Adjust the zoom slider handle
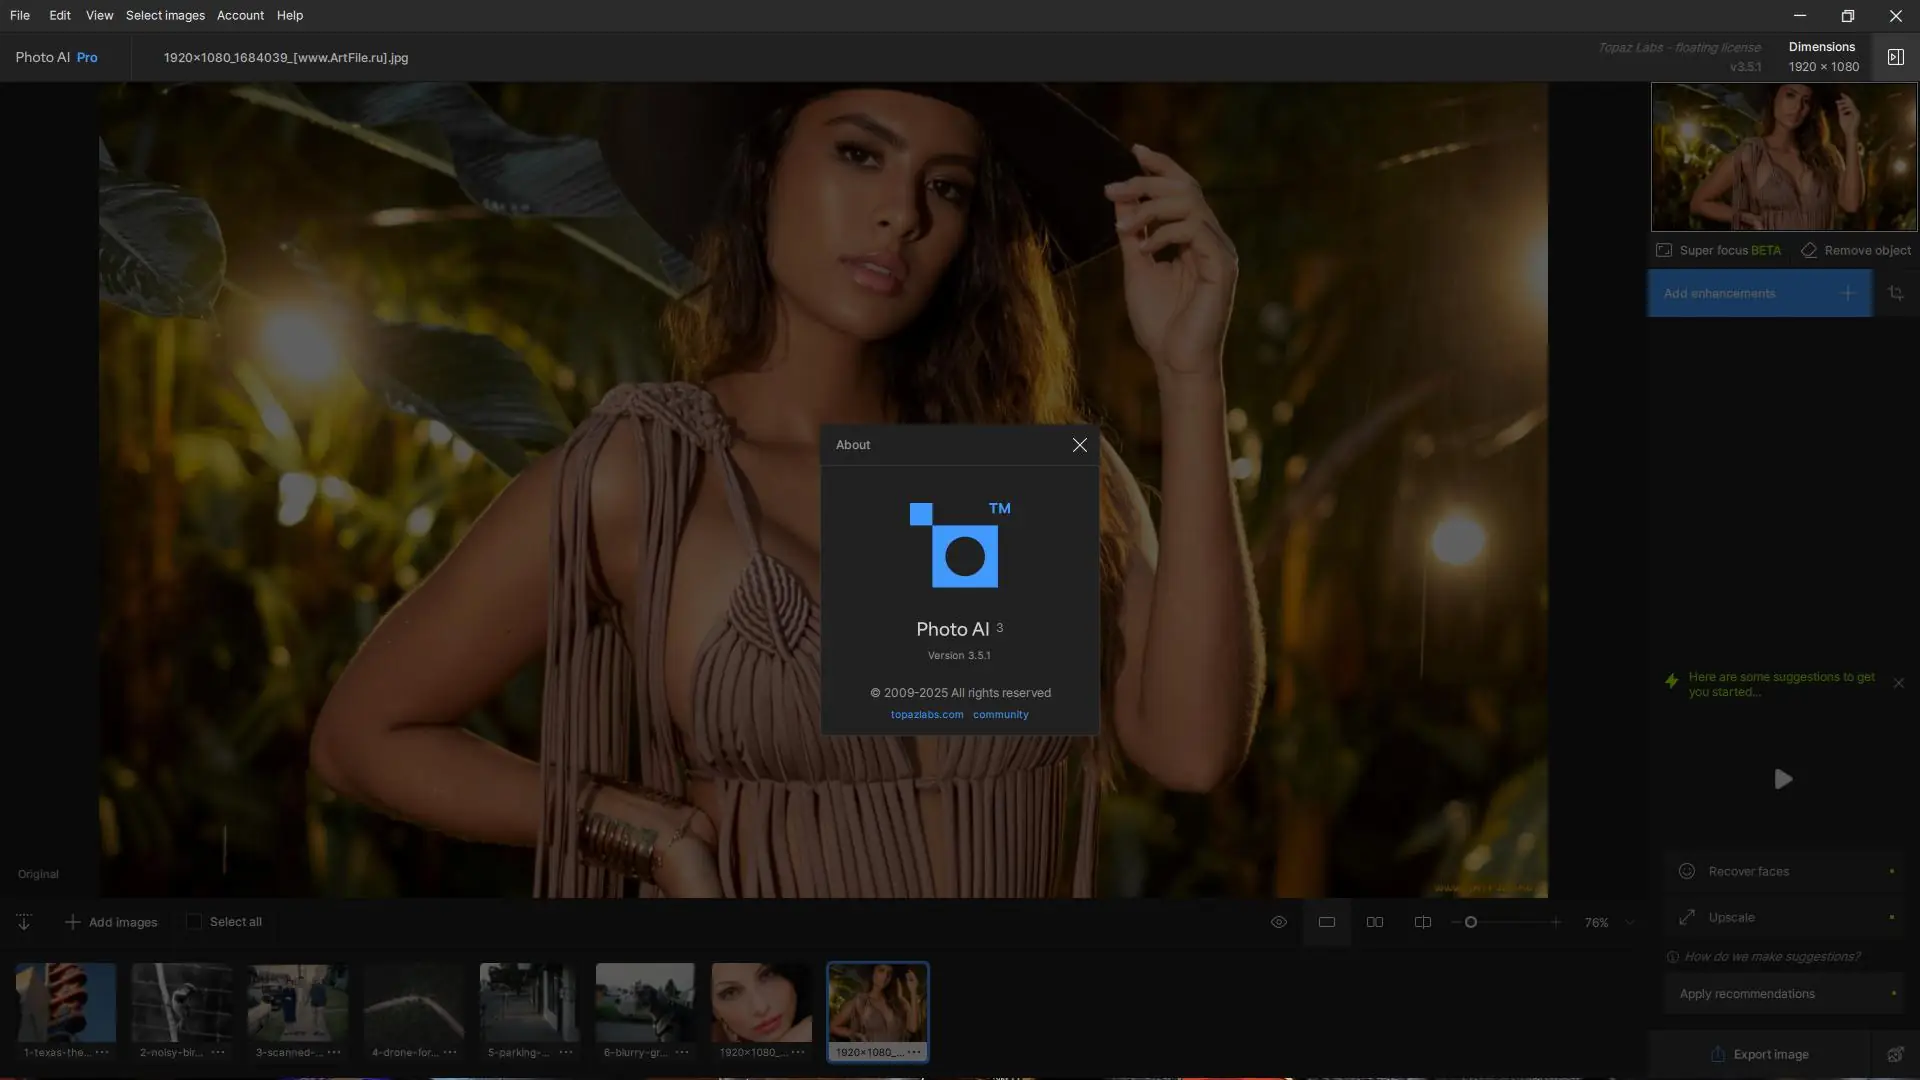 1471,922
